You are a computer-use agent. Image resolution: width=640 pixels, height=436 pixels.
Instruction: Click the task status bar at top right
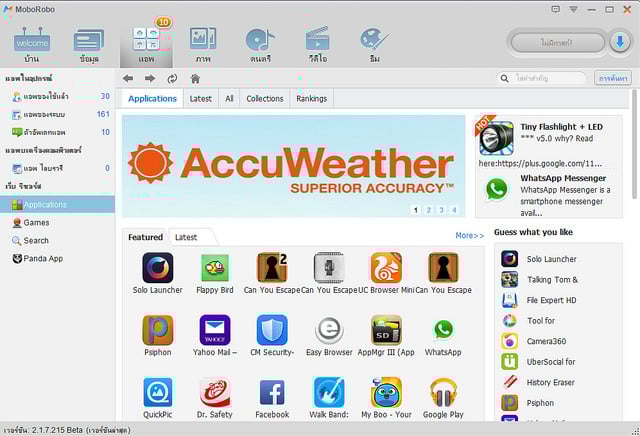pyautogui.click(x=557, y=42)
